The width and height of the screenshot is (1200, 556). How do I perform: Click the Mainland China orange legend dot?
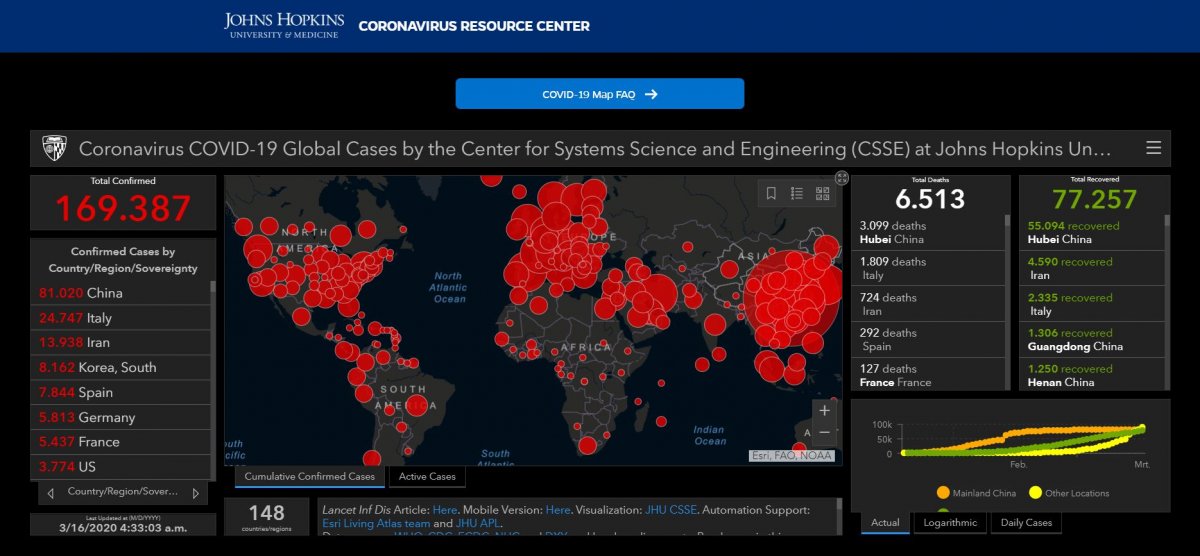(943, 493)
